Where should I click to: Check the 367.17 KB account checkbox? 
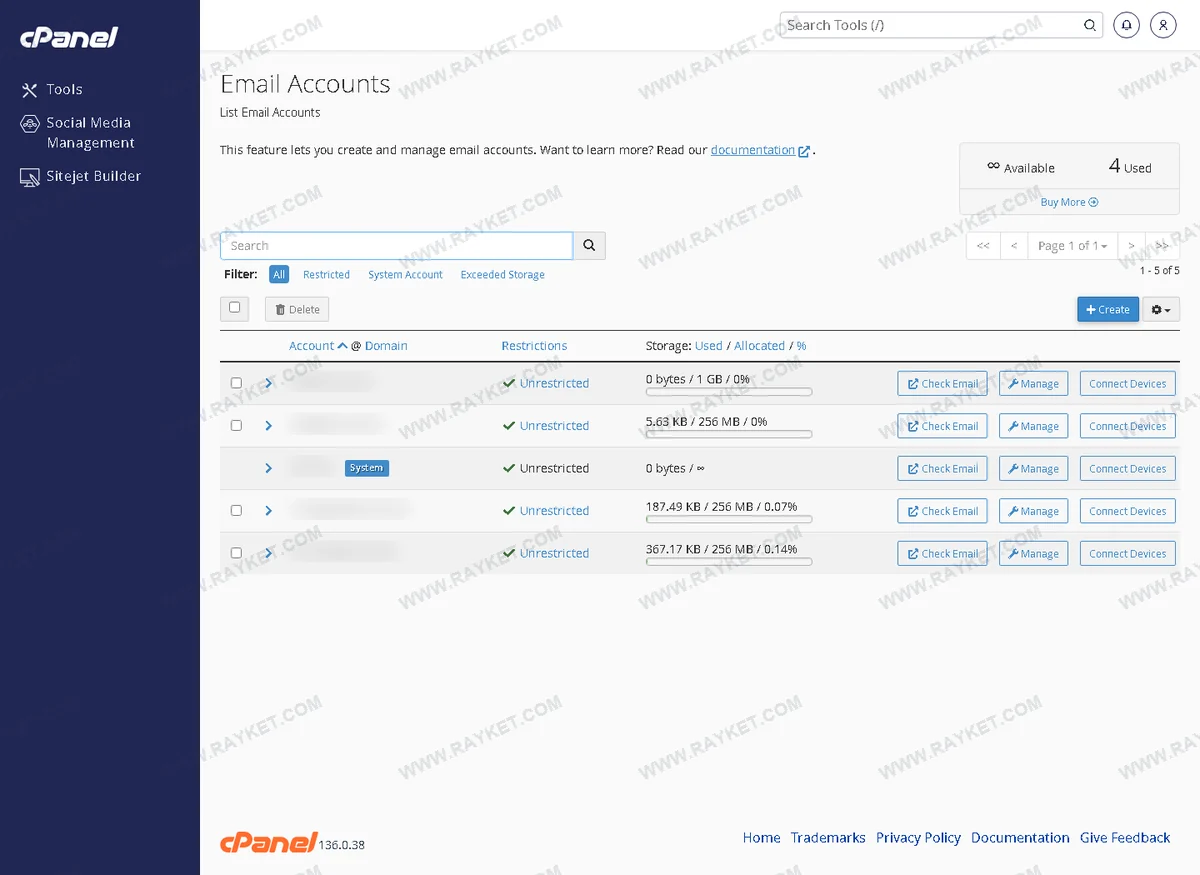236,553
